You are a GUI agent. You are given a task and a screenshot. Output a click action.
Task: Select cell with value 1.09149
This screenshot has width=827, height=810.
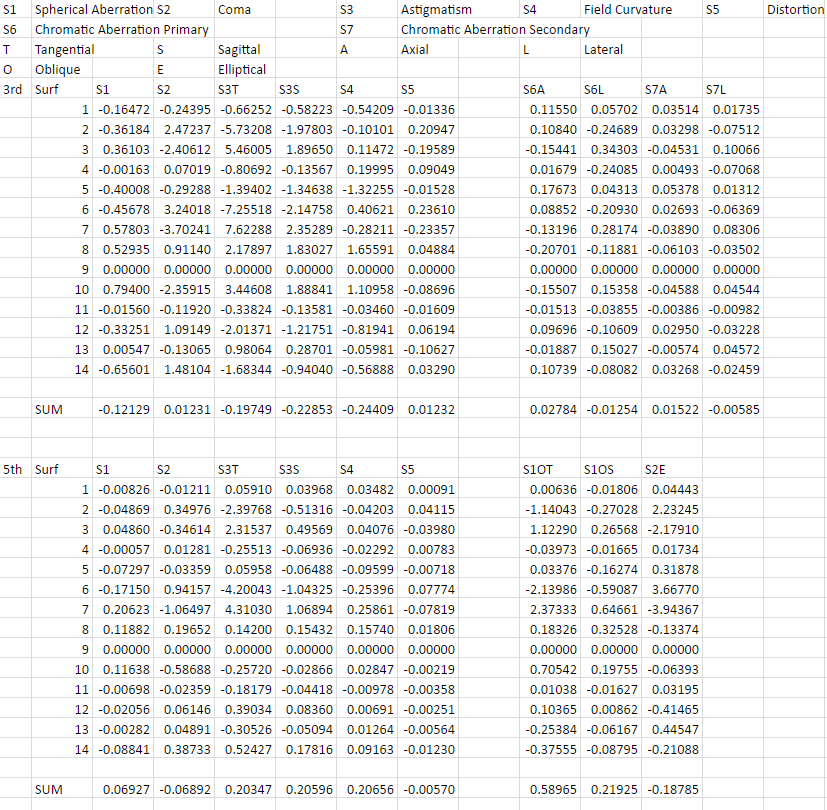point(184,330)
